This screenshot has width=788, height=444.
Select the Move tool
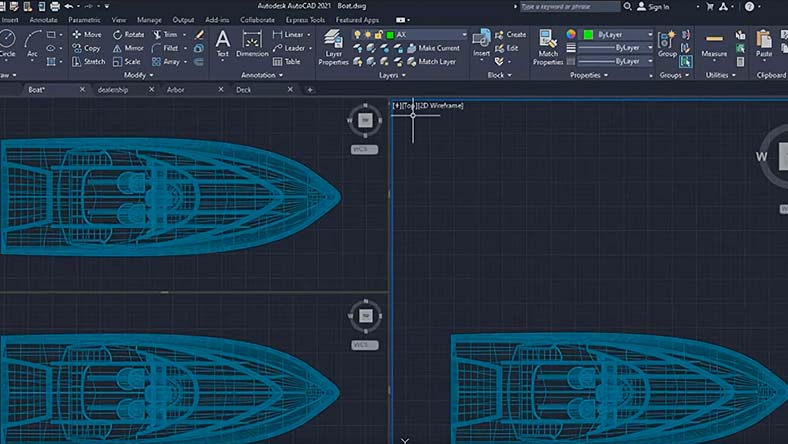click(x=85, y=34)
